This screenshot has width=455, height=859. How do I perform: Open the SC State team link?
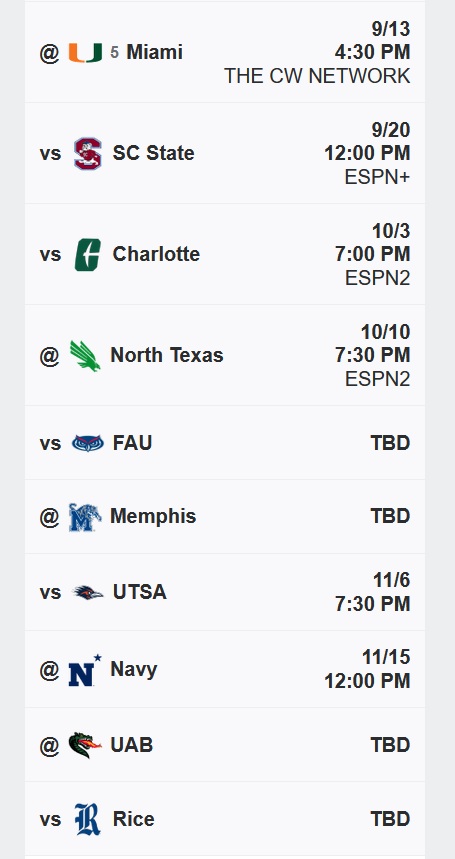(x=153, y=153)
